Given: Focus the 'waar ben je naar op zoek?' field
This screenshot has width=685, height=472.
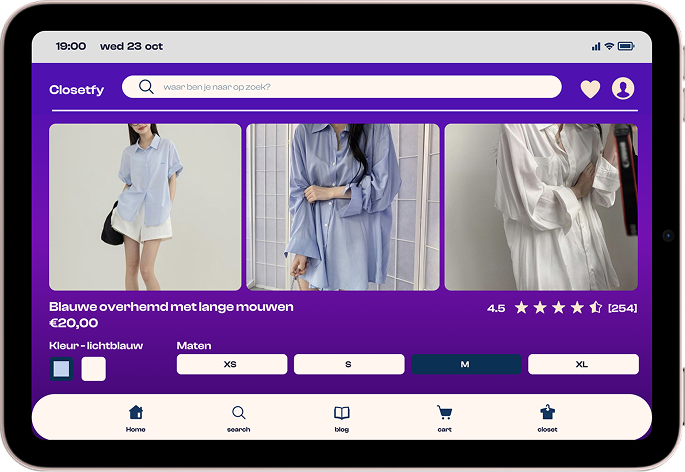Looking at the screenshot, I should coord(350,87).
